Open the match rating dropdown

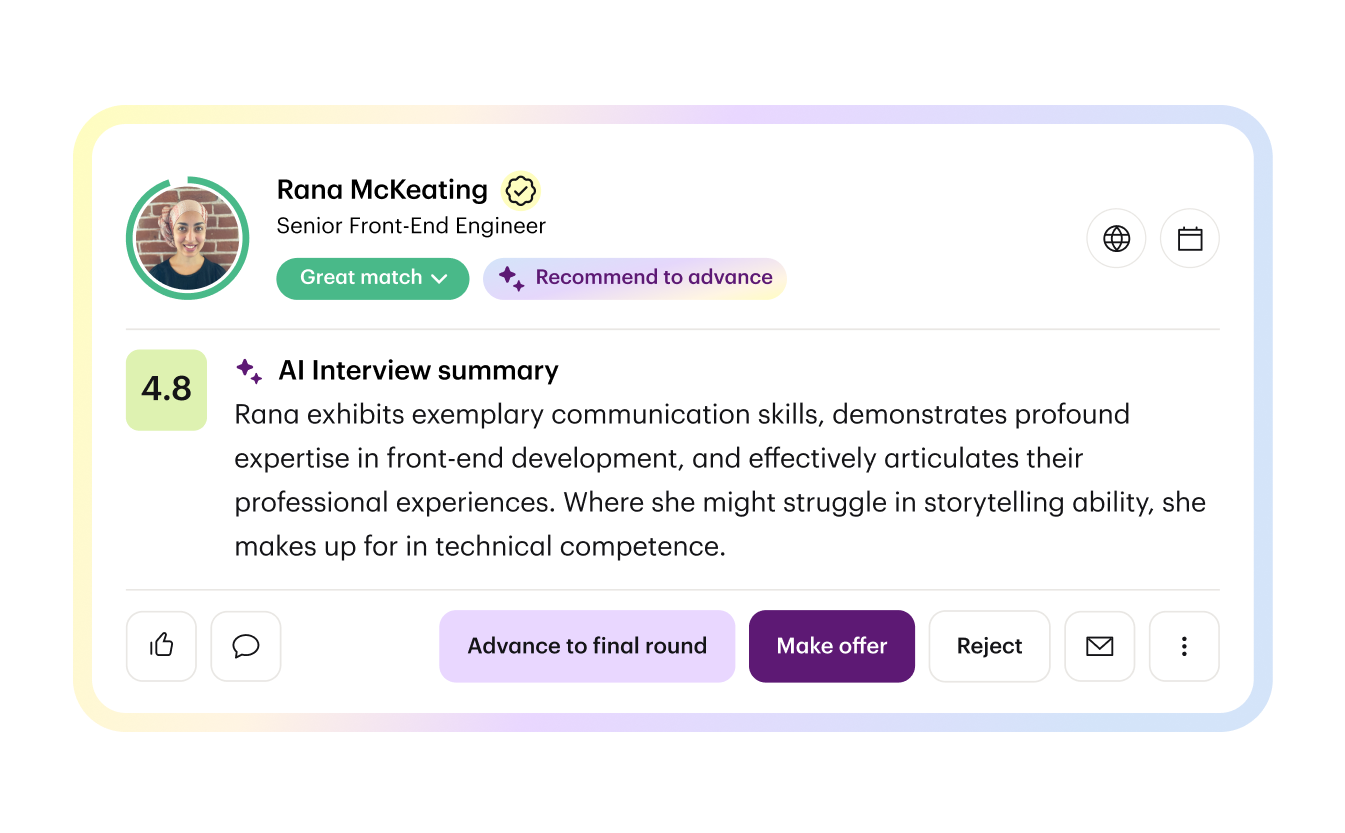point(372,278)
